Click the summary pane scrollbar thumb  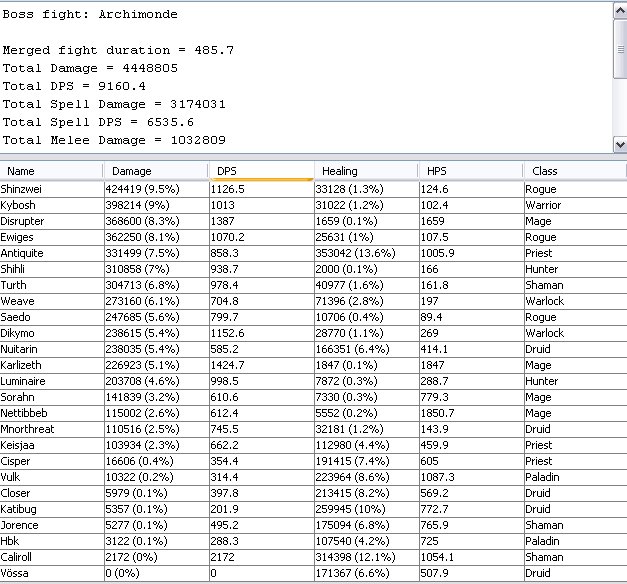pyautogui.click(x=620, y=49)
